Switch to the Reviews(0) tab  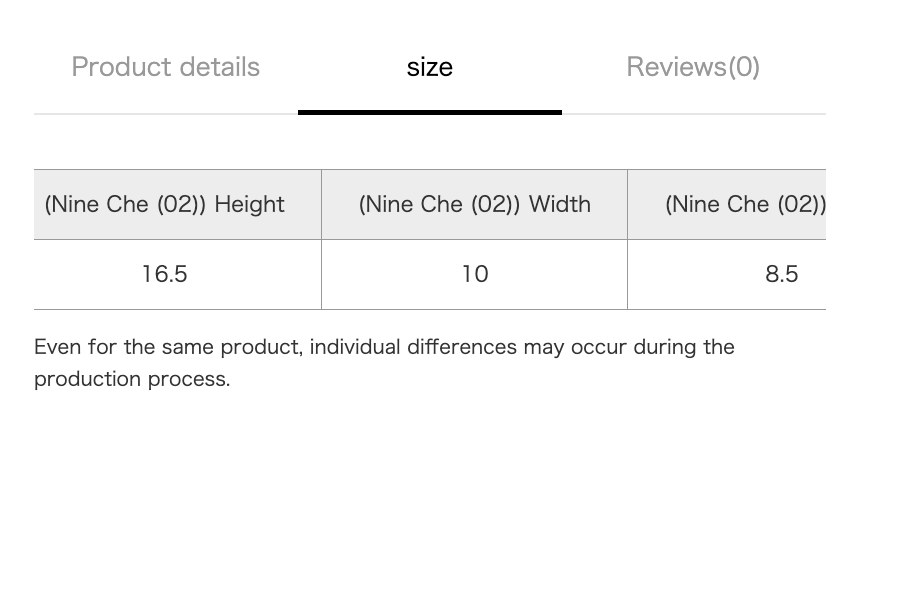[x=693, y=67]
